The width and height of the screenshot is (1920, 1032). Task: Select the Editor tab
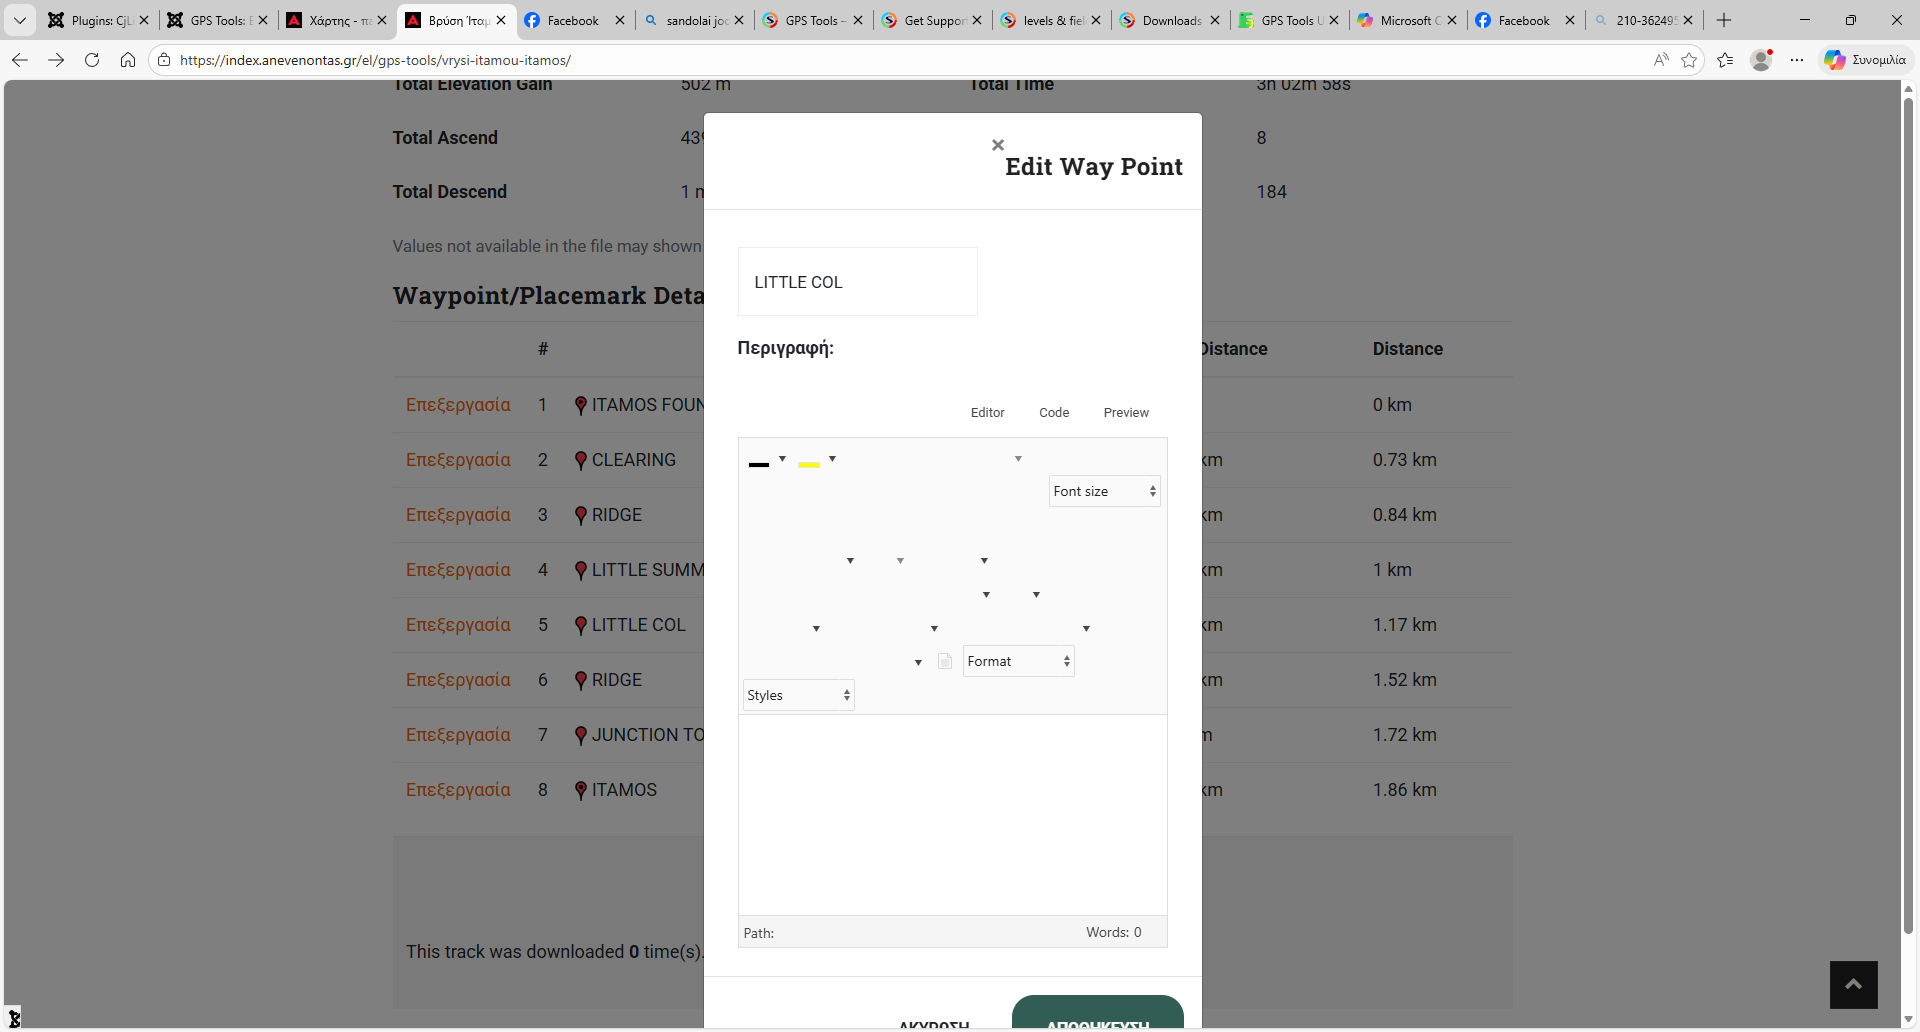pos(987,412)
